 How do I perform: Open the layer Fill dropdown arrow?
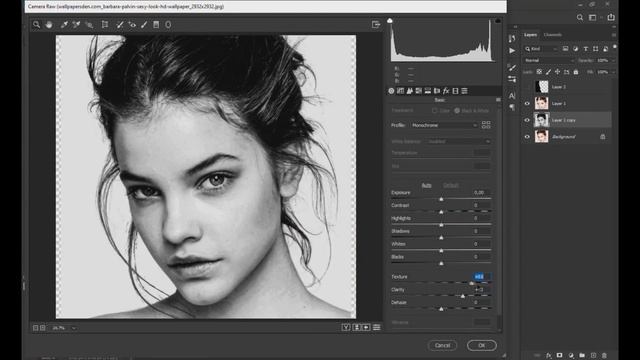(x=613, y=72)
